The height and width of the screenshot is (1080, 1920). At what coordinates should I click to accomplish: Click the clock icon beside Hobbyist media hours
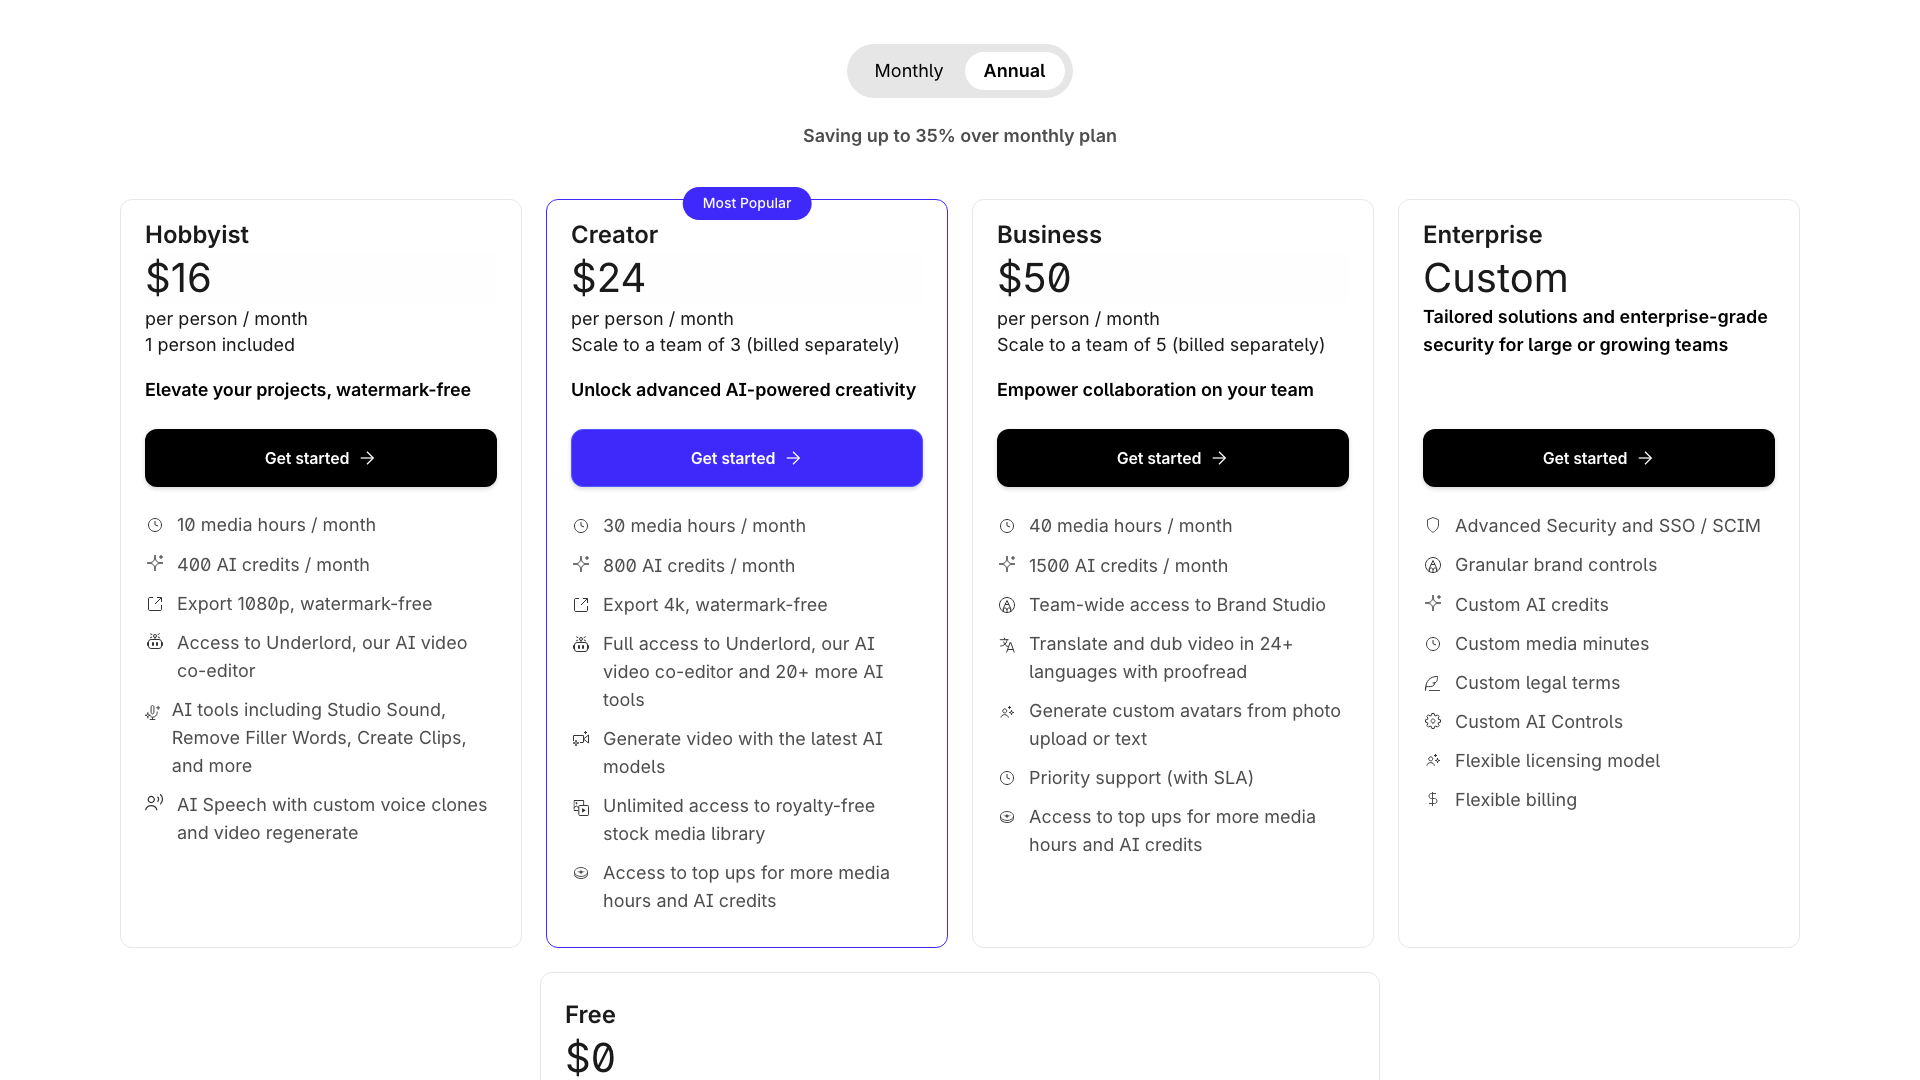[x=154, y=524]
